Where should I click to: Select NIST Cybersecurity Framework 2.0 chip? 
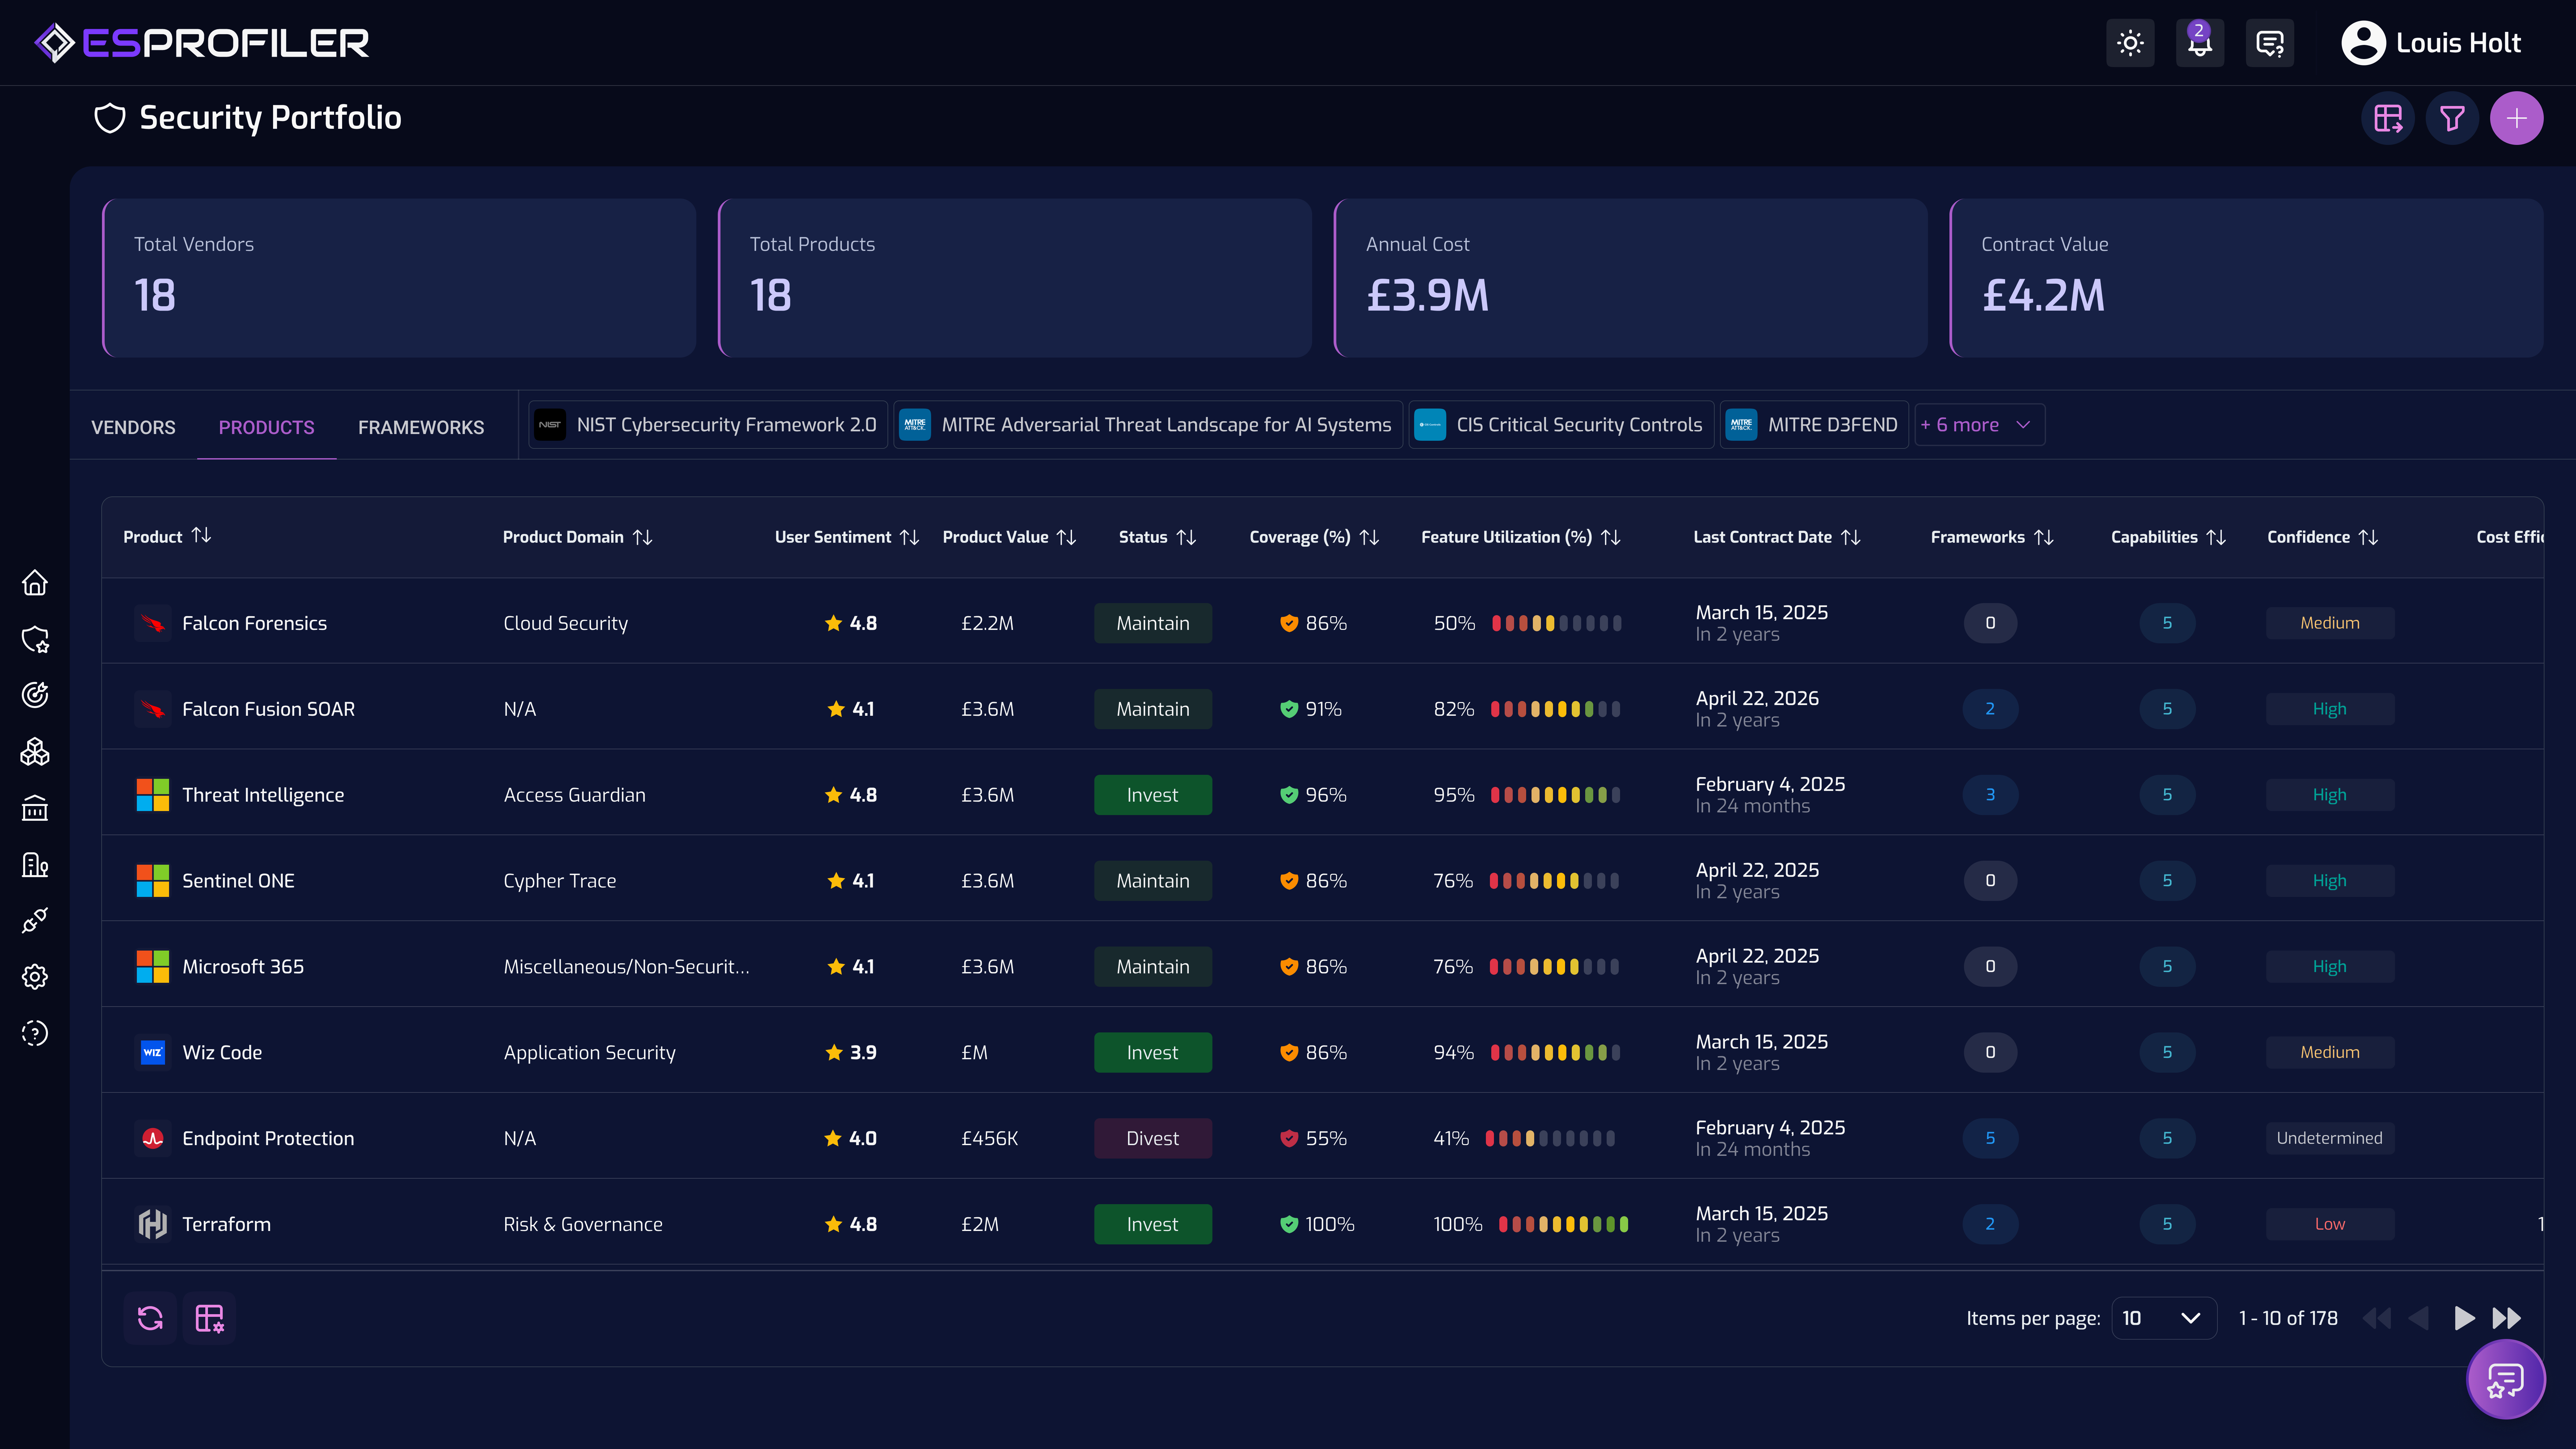click(708, 425)
